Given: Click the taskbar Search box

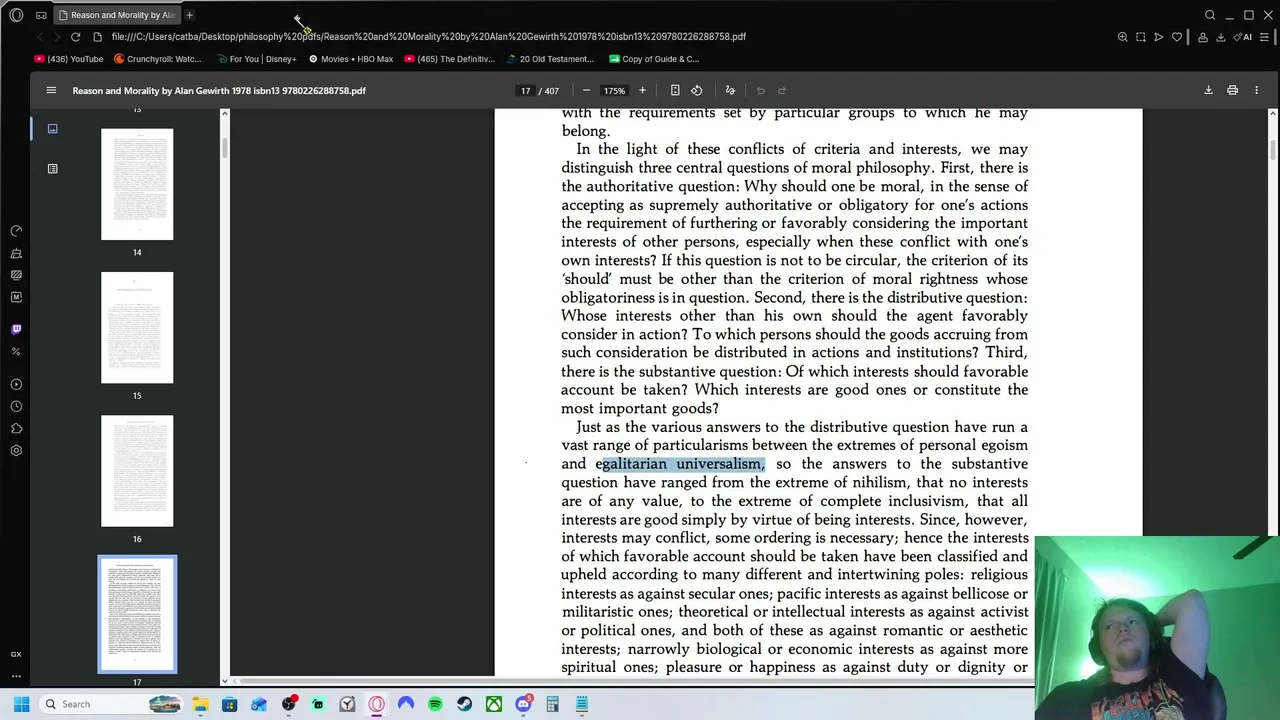Looking at the screenshot, I should coord(112,704).
